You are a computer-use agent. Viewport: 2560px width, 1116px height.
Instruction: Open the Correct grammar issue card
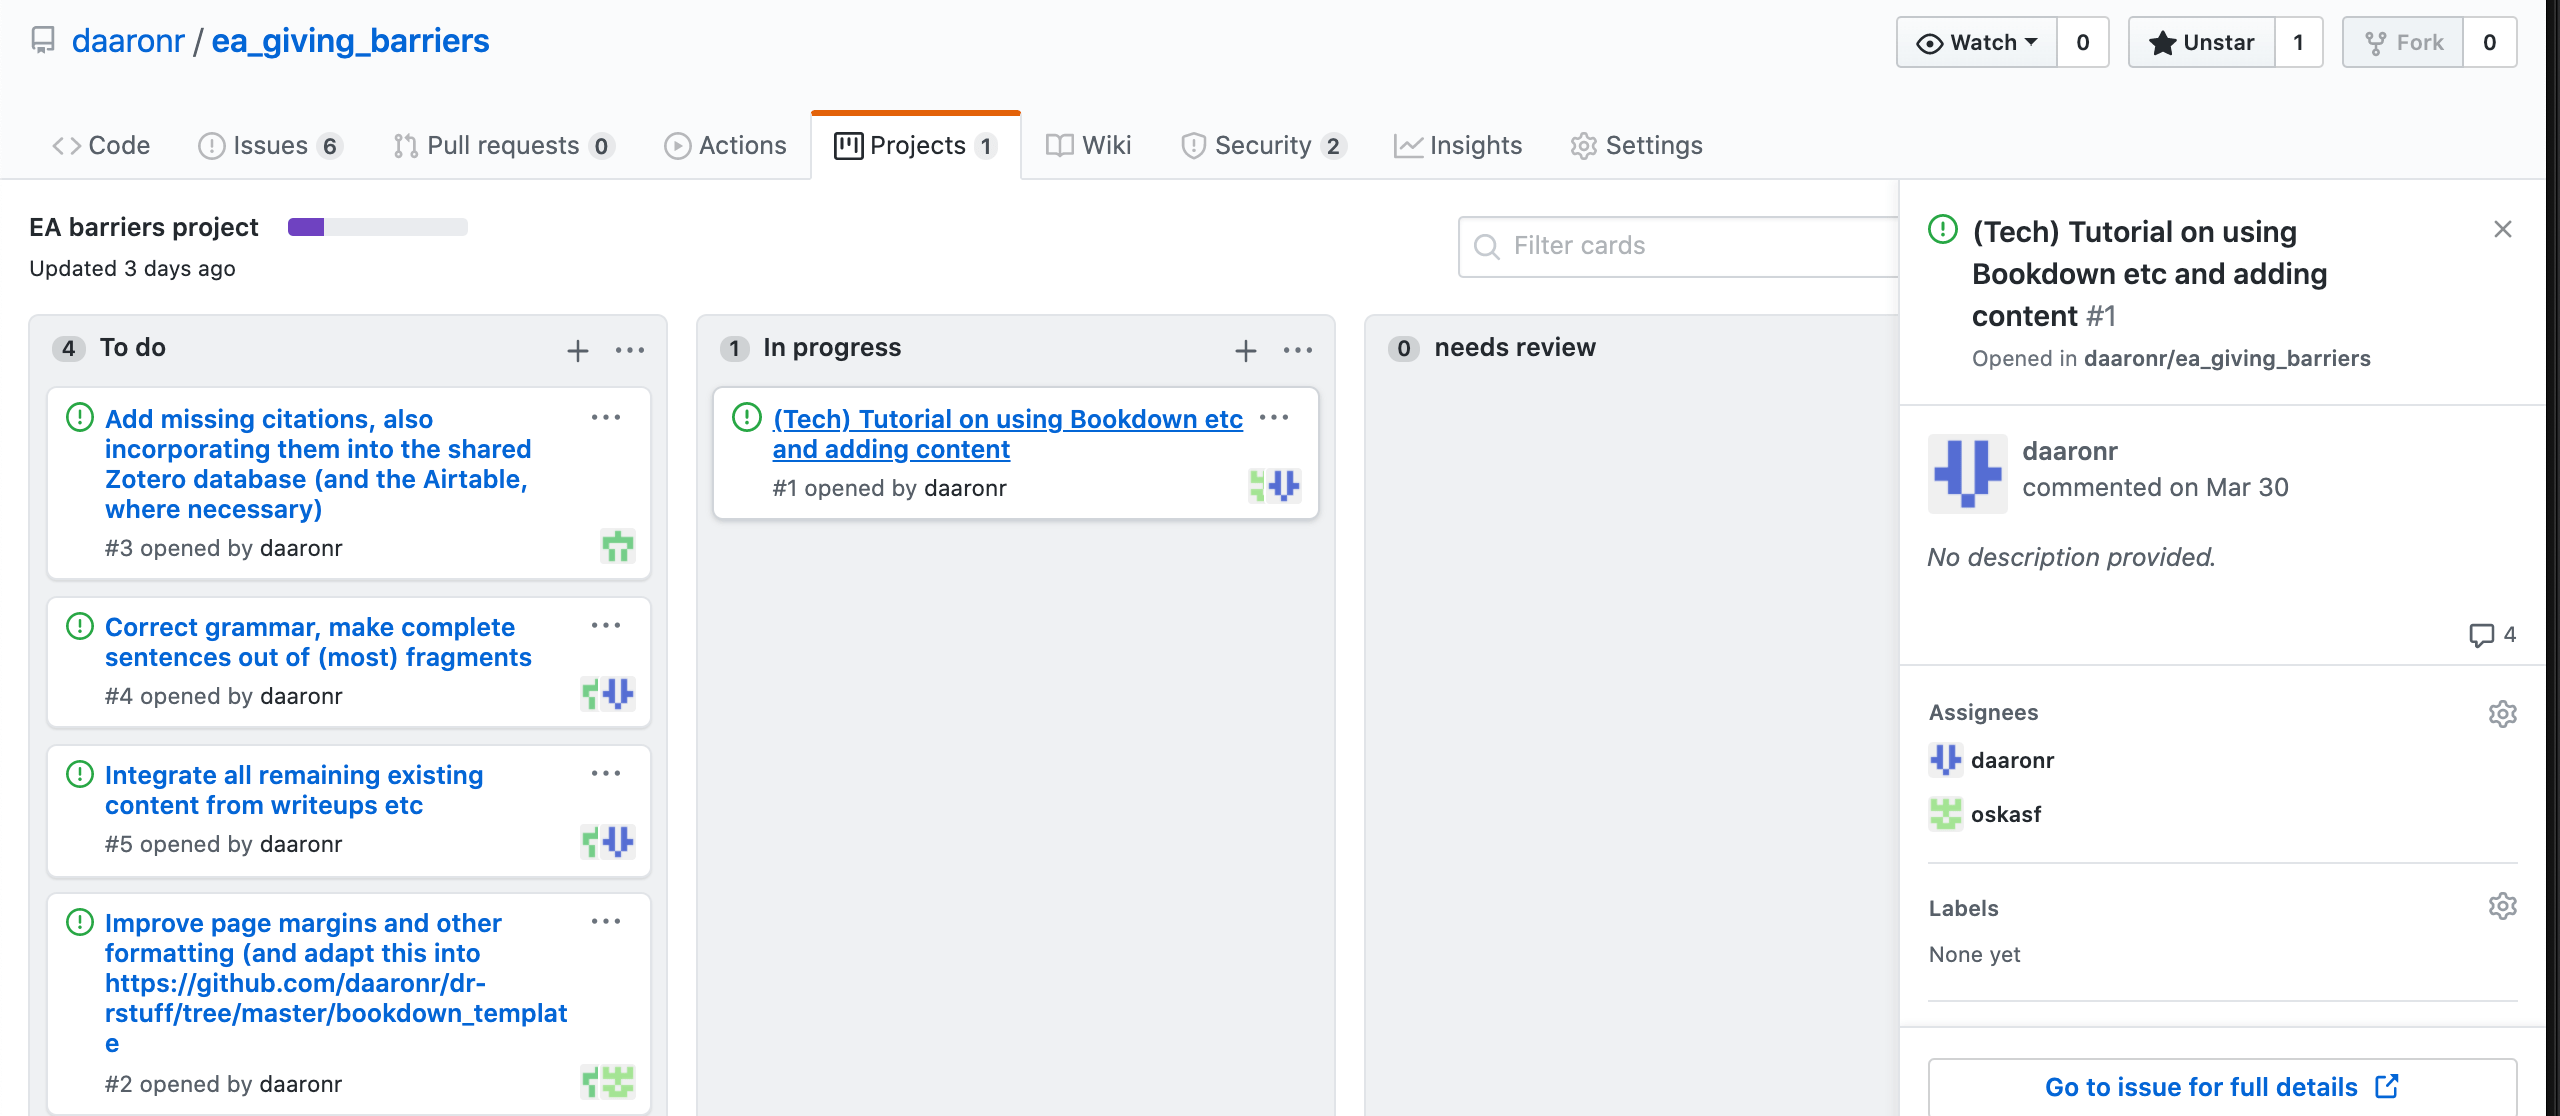(318, 642)
